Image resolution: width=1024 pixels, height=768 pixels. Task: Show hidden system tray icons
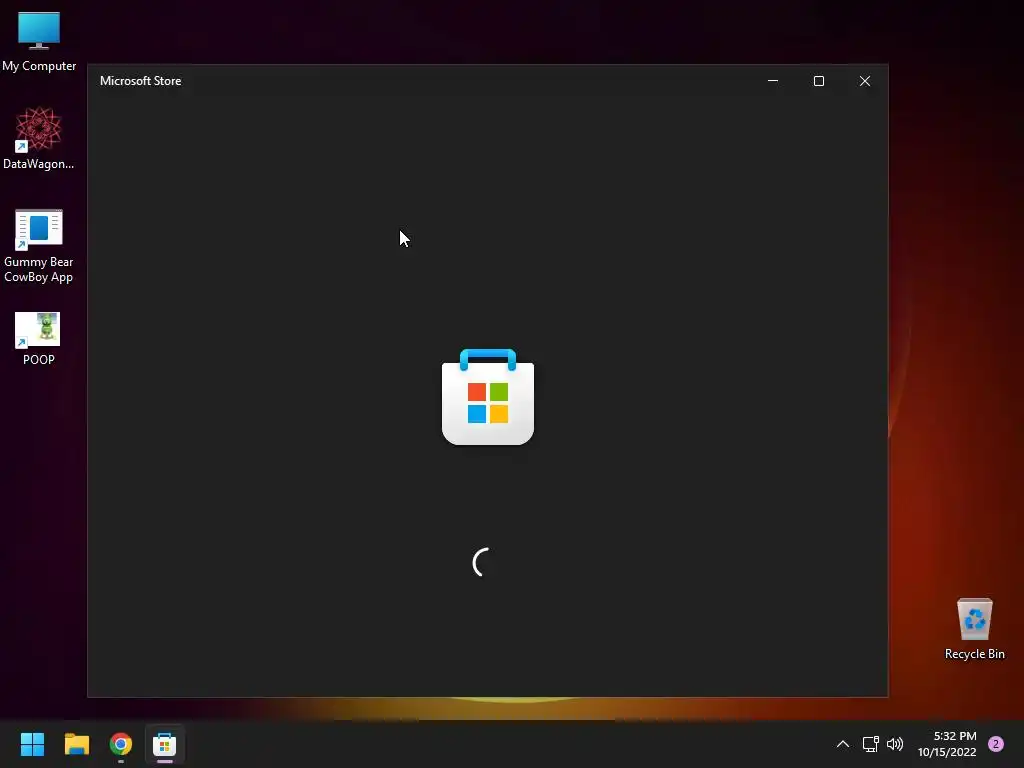tap(842, 744)
